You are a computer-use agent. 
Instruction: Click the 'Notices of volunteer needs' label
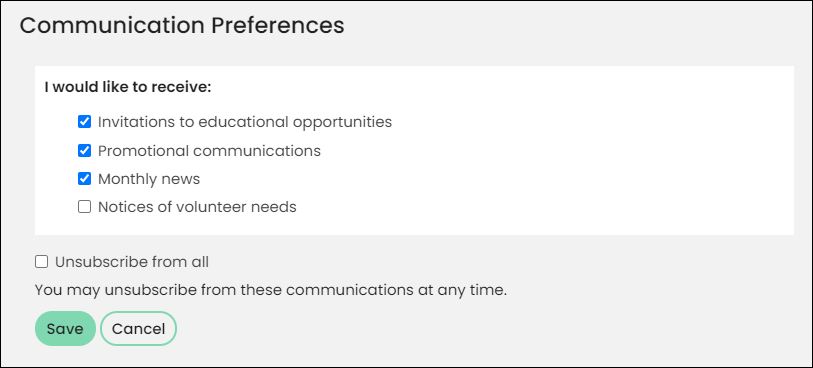(x=197, y=207)
